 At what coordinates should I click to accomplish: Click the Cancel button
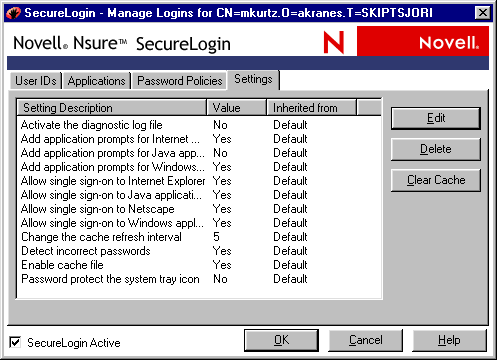(366, 340)
